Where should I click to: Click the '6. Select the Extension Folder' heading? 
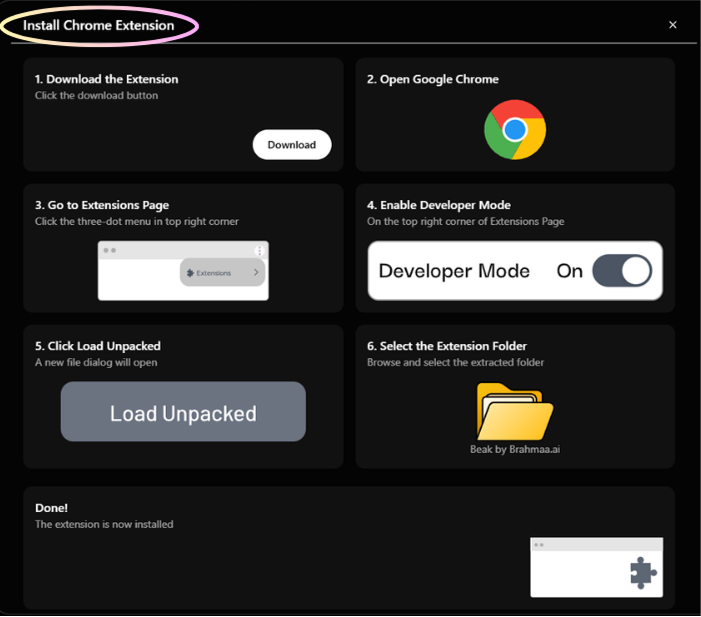[447, 346]
